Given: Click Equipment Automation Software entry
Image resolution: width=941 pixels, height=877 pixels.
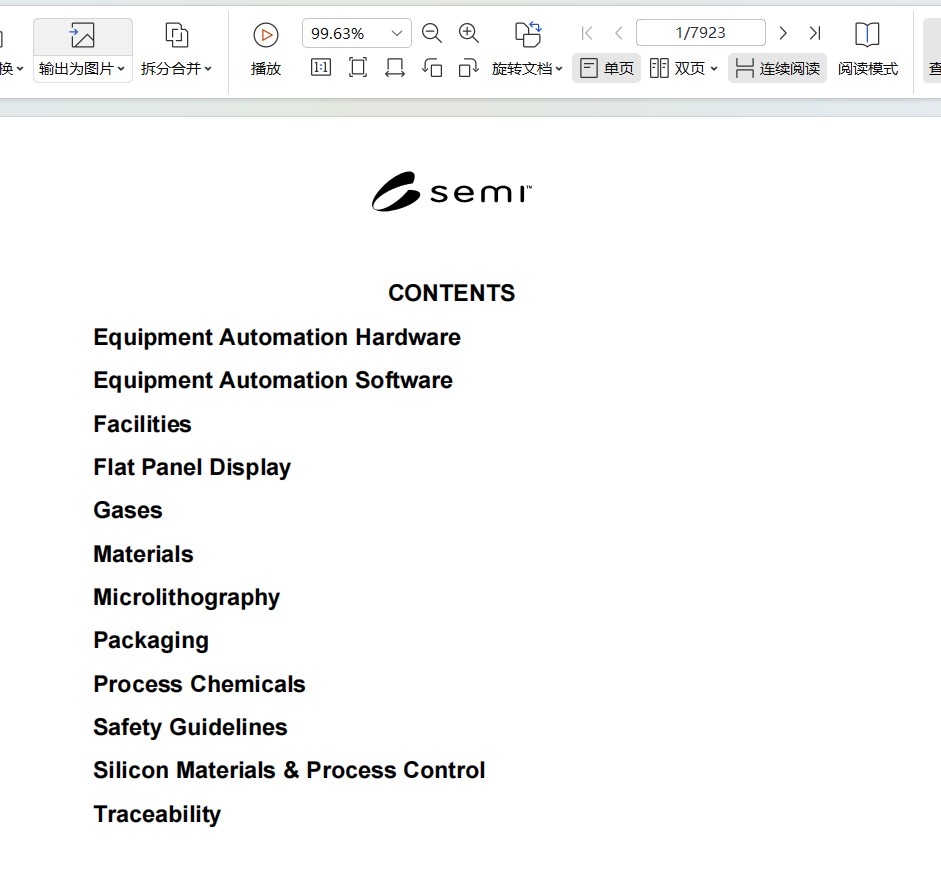Looking at the screenshot, I should coord(273,381).
